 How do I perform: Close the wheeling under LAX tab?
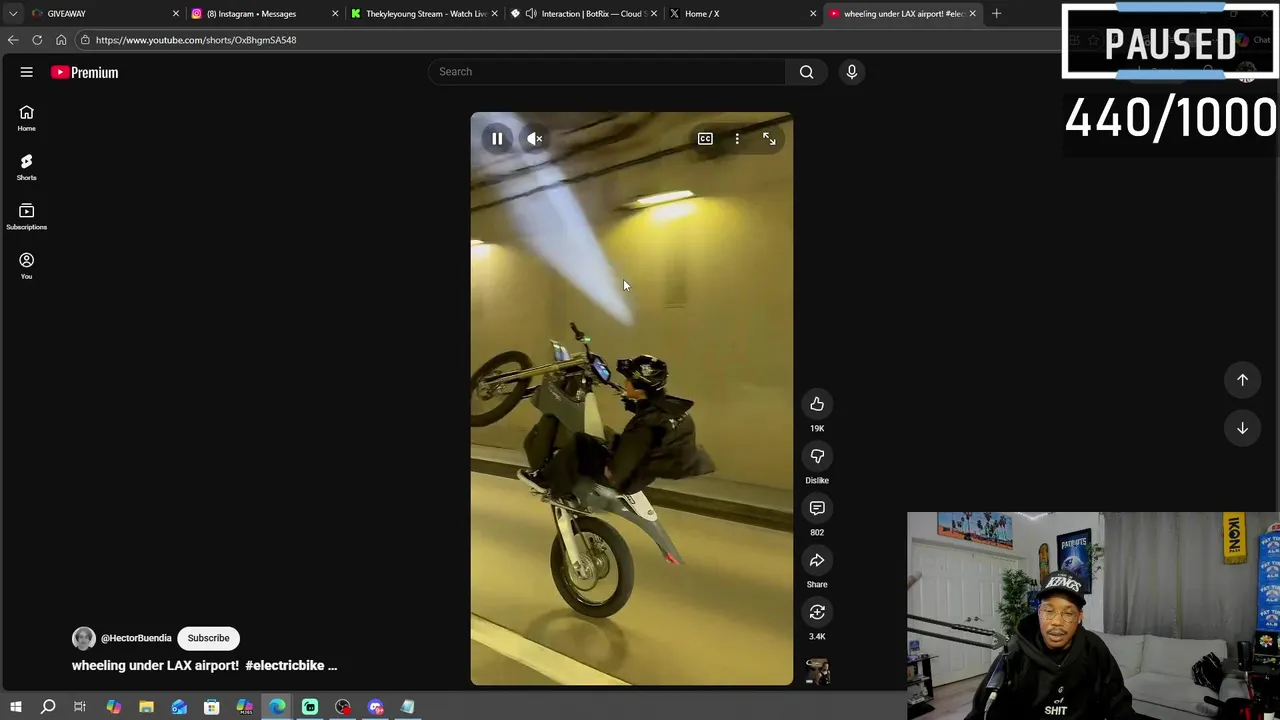pos(972,14)
